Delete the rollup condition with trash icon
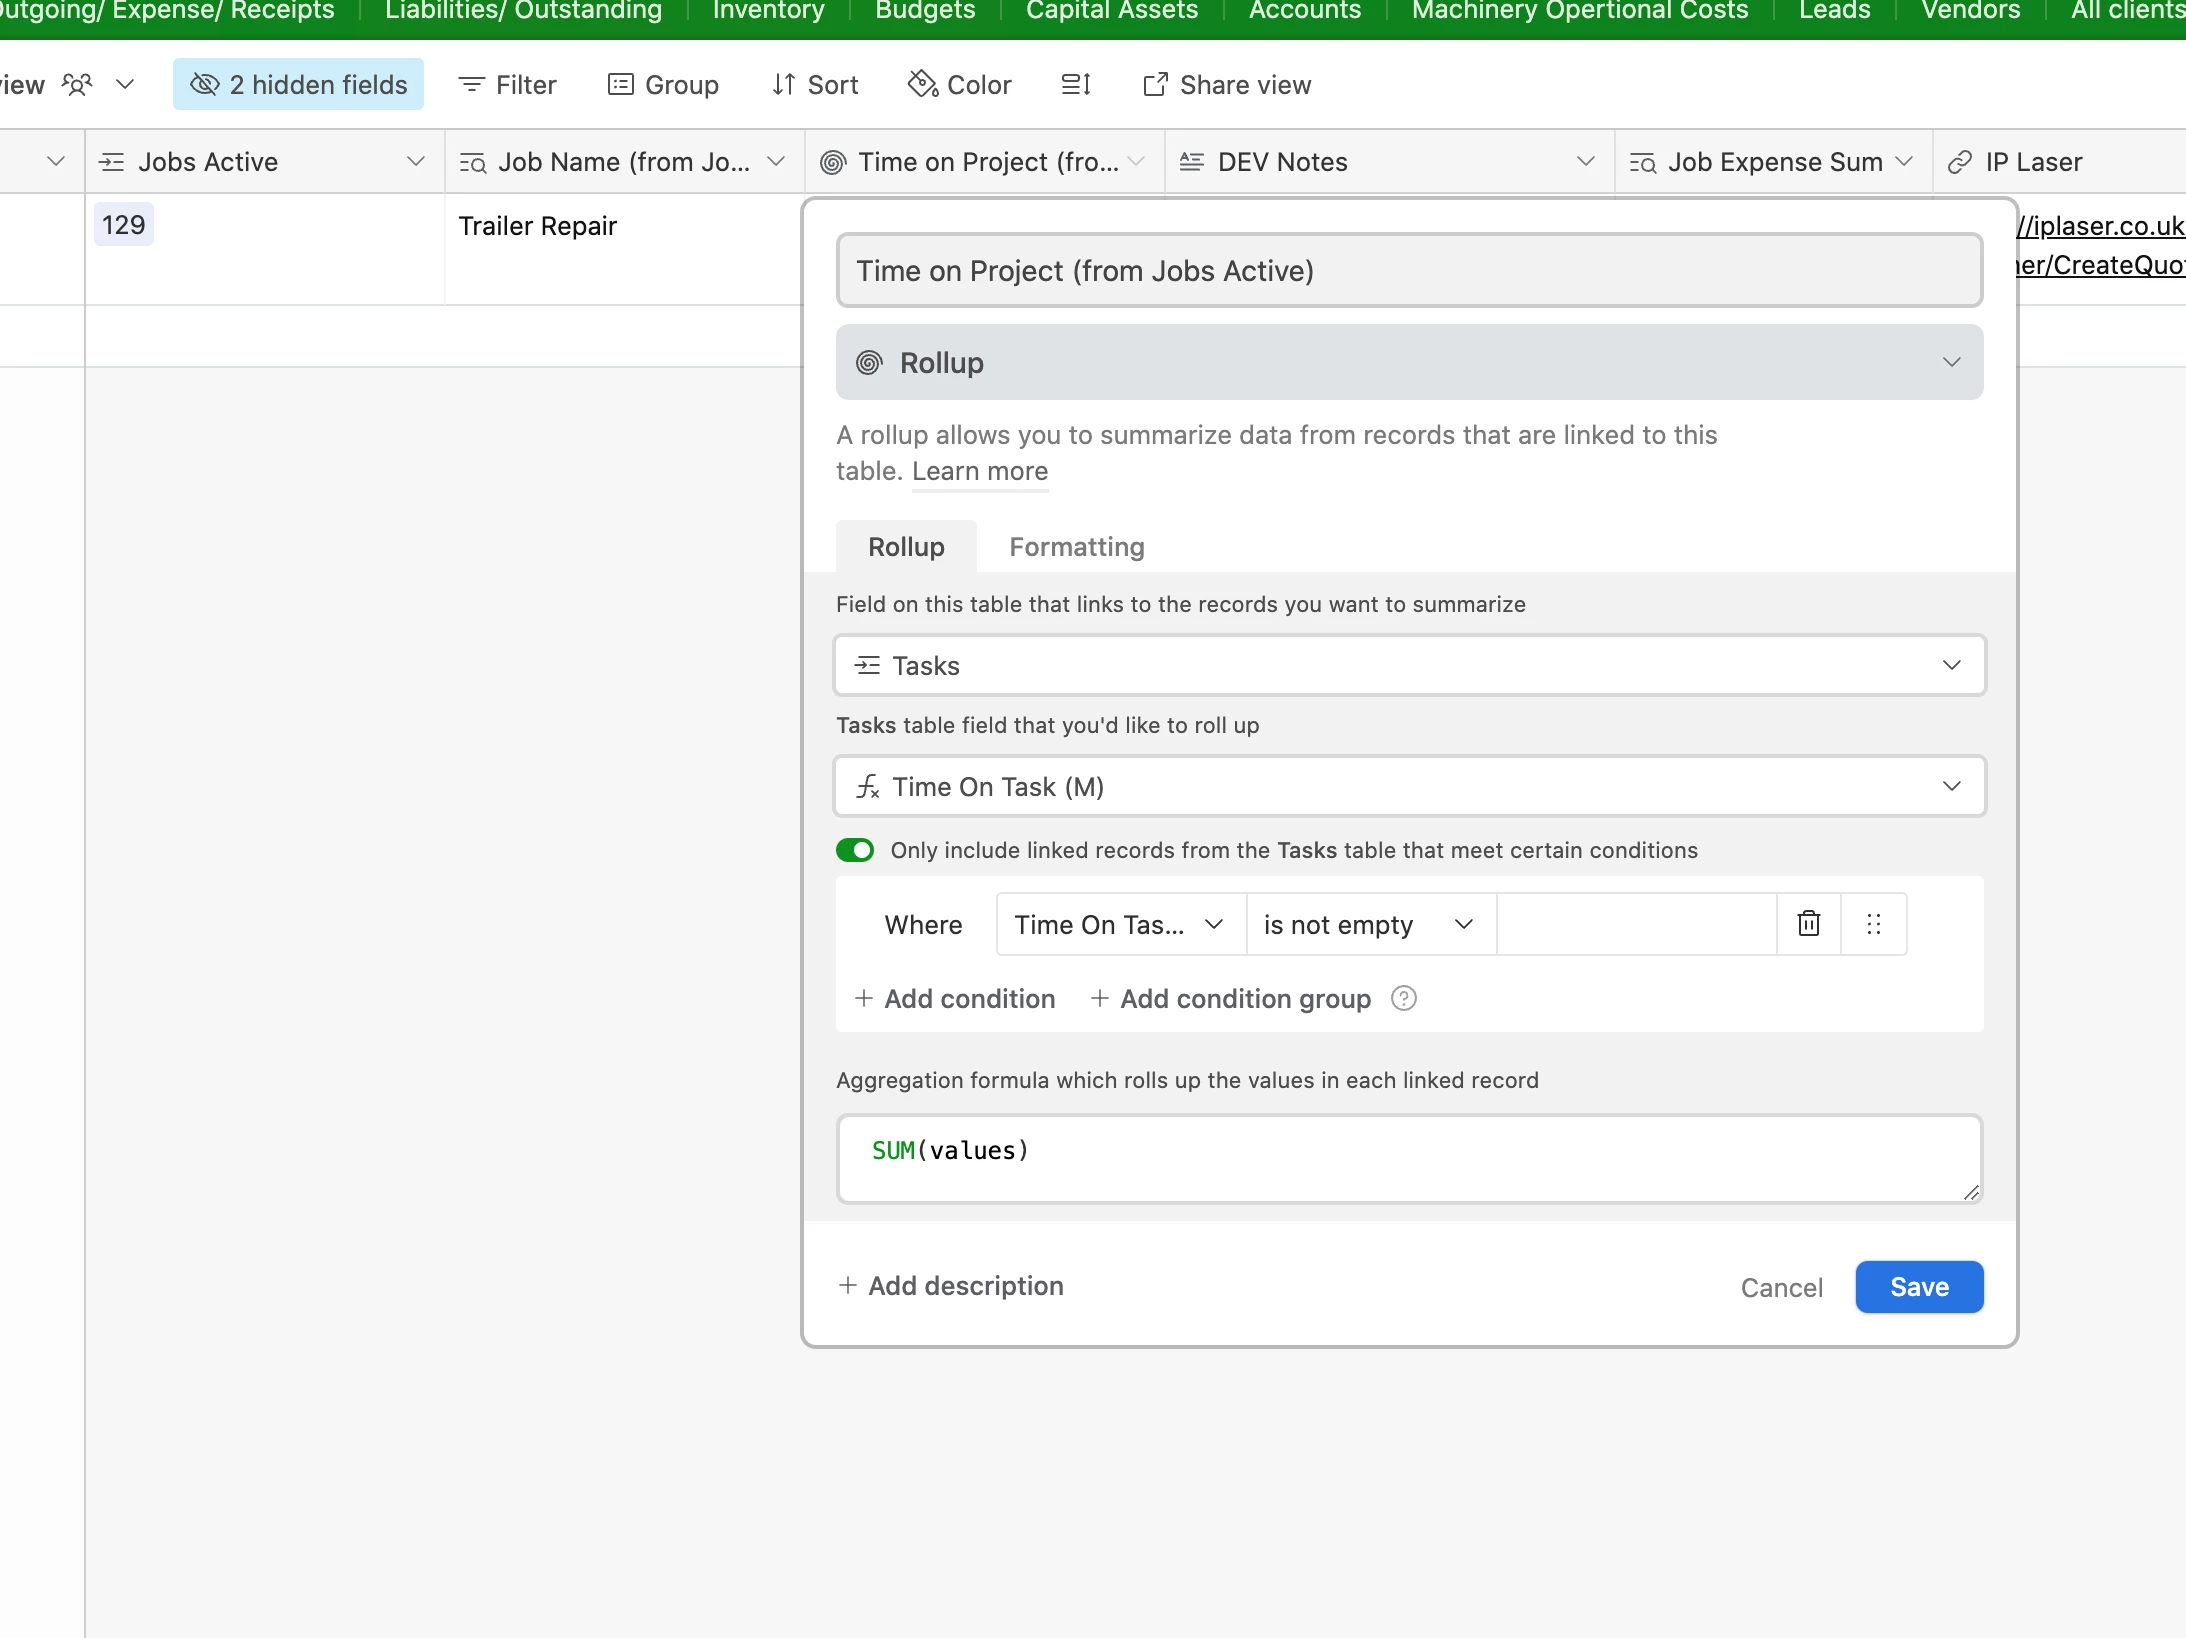 pyautogui.click(x=1808, y=924)
